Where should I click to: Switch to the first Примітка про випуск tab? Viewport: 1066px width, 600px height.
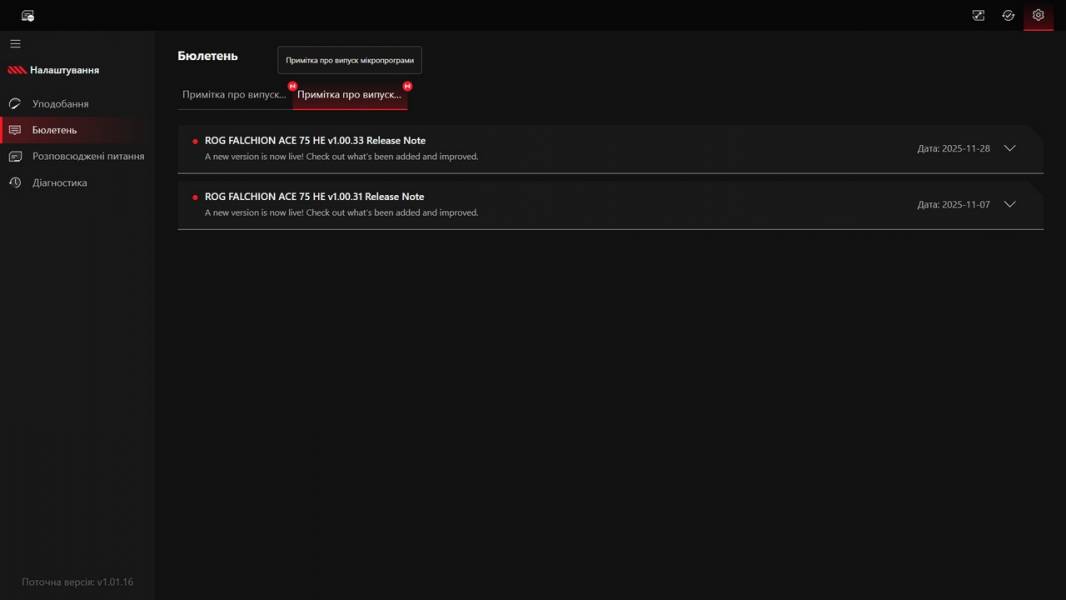(234, 95)
